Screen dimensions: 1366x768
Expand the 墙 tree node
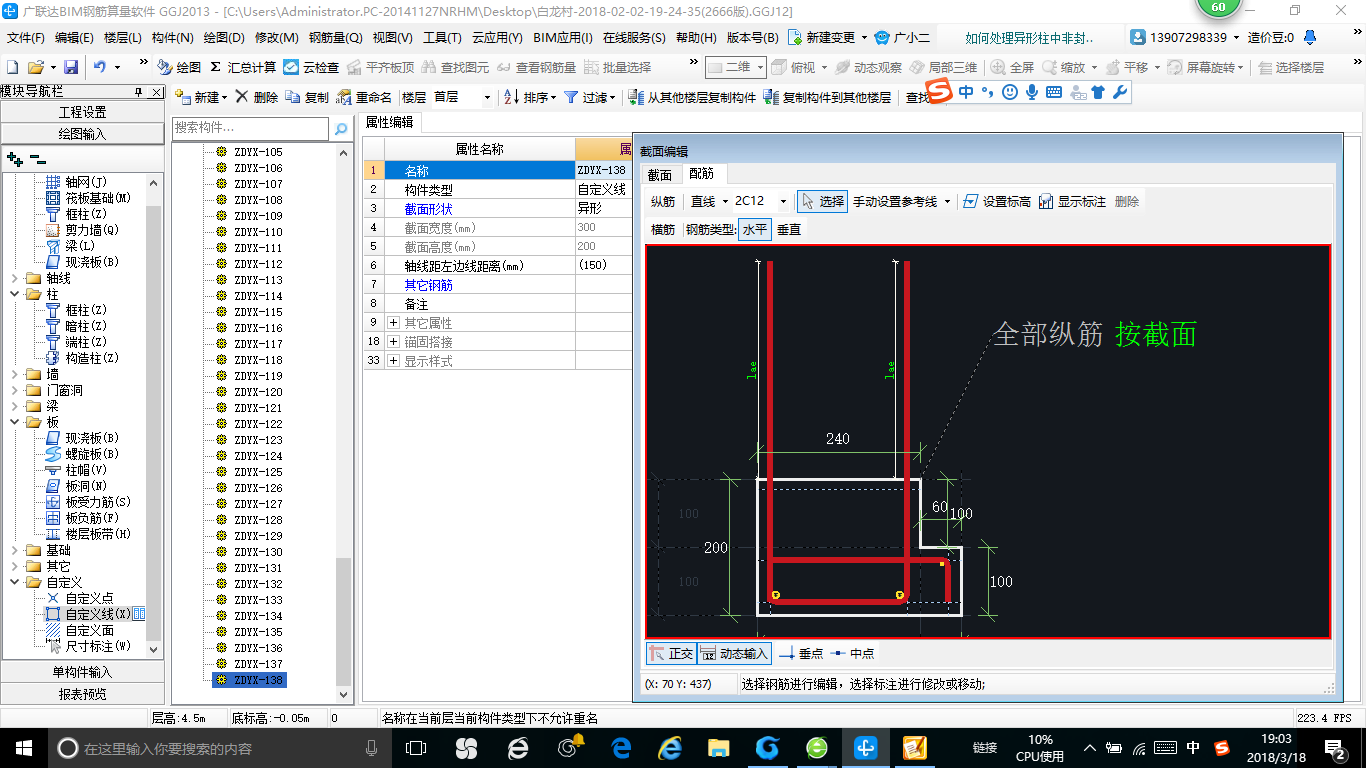click(x=14, y=374)
